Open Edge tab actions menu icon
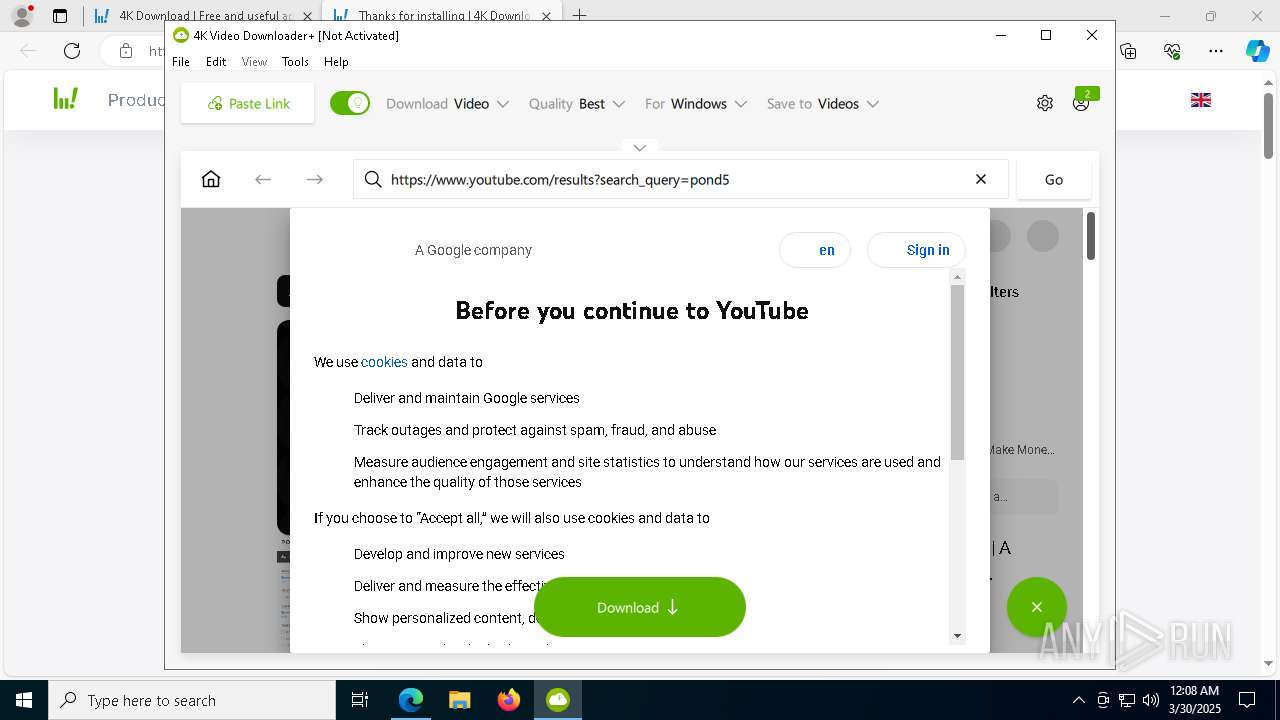Viewport: 1280px width, 720px height. tap(60, 16)
